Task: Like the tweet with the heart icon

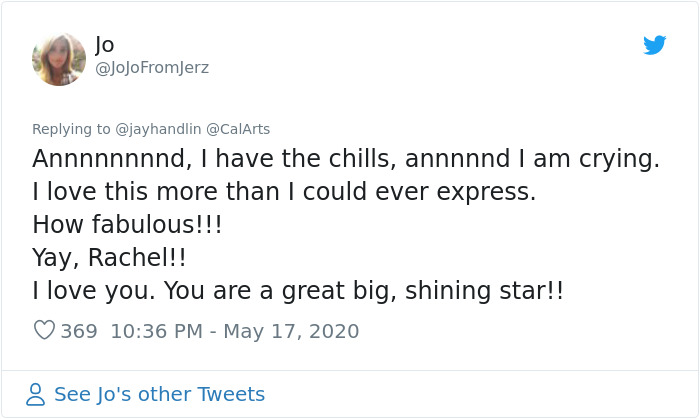Action: (x=44, y=331)
